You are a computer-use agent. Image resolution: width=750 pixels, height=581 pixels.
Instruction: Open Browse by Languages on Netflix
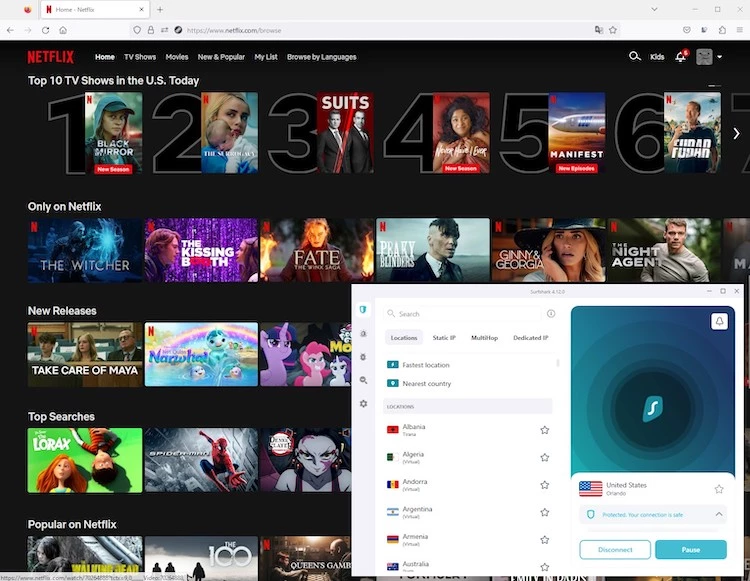click(321, 57)
